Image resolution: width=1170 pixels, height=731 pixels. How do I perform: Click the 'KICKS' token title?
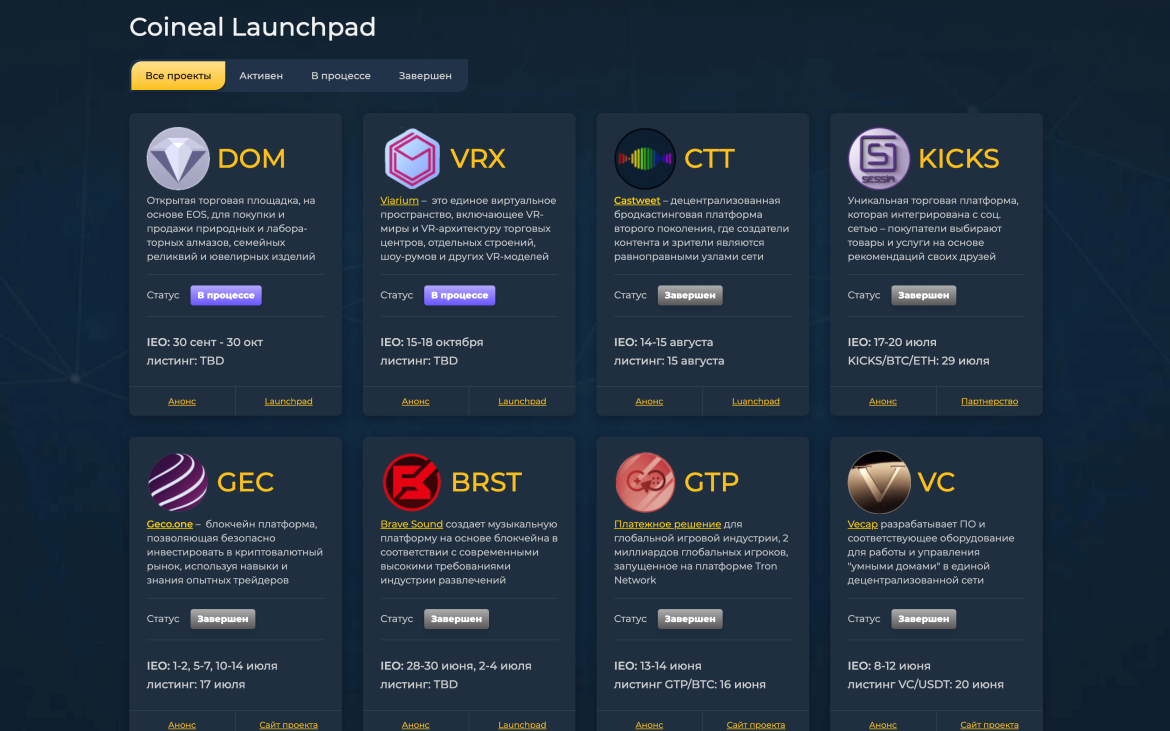pyautogui.click(x=958, y=158)
